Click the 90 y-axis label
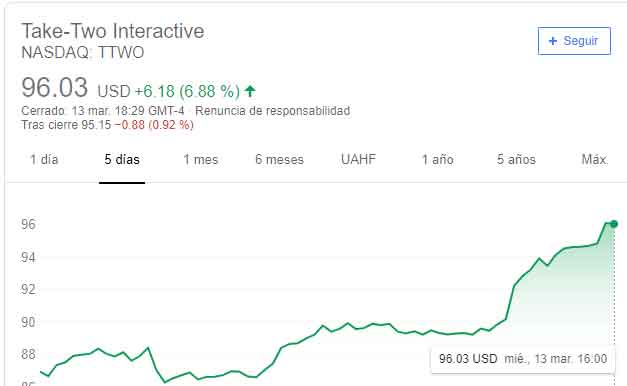627x386 pixels. (28, 322)
